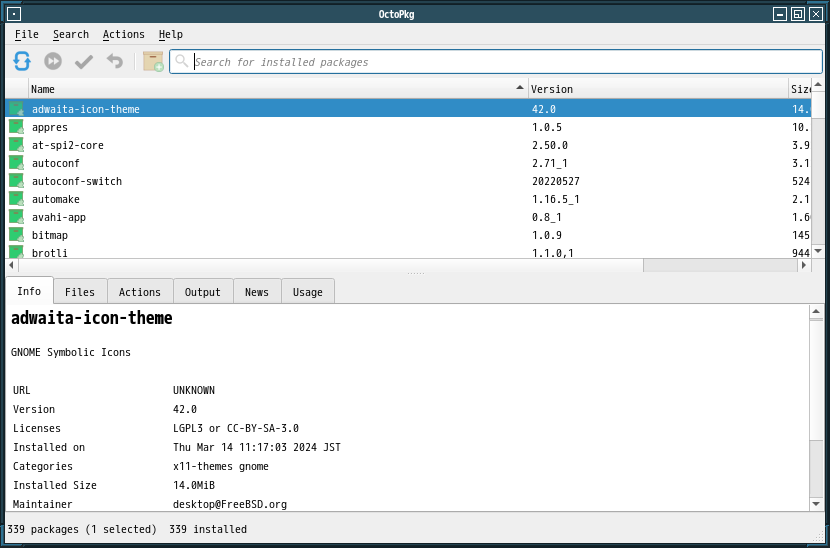Image resolution: width=830 pixels, height=548 pixels.
Task: Switch to the News tab
Action: 257,292
